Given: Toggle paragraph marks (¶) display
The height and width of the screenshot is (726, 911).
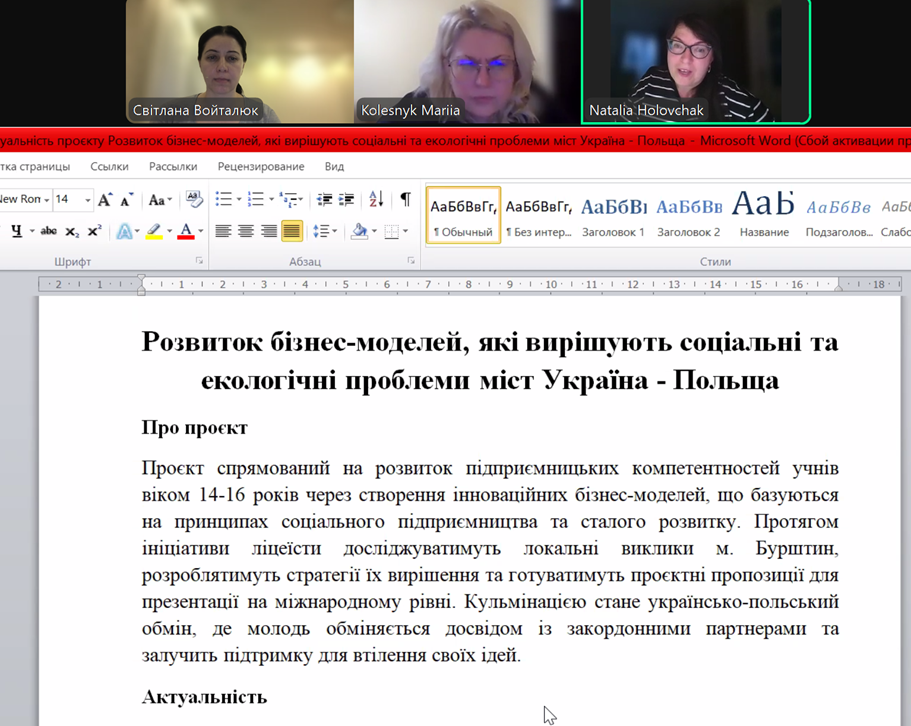Looking at the screenshot, I should pyautogui.click(x=405, y=200).
